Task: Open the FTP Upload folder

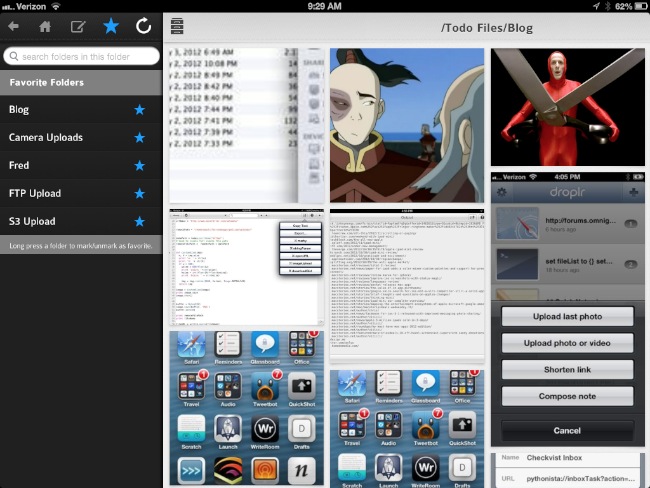Action: click(x=81, y=193)
